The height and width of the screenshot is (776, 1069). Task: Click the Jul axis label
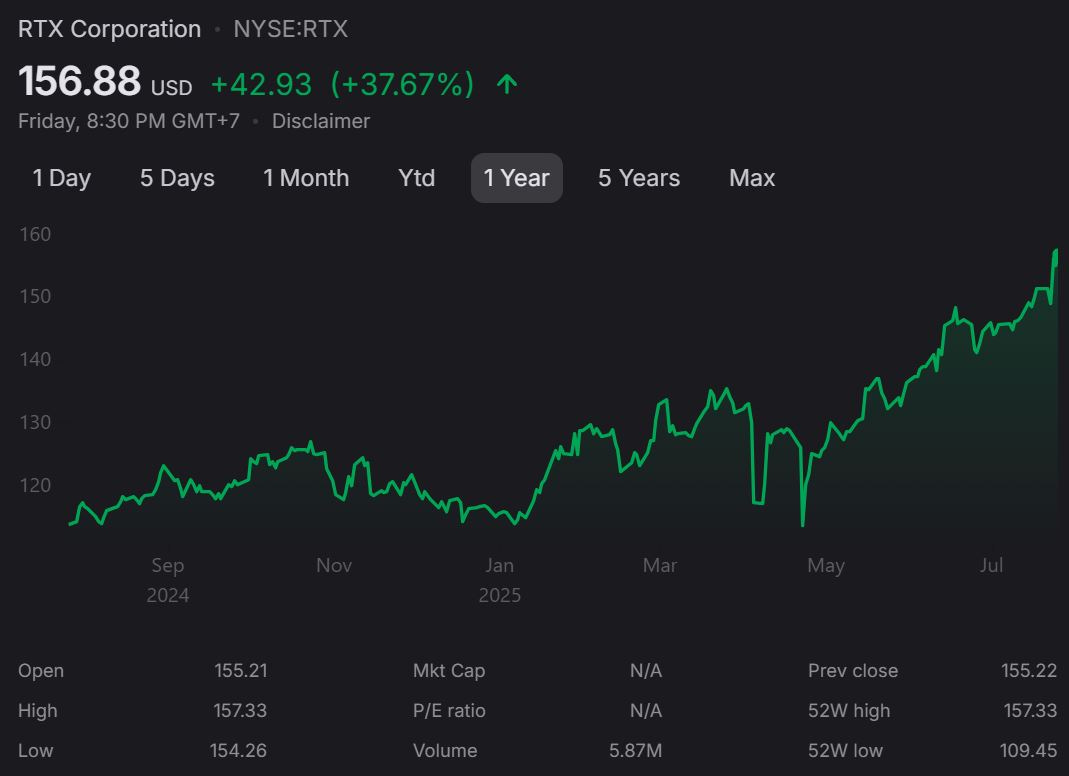pos(991,565)
